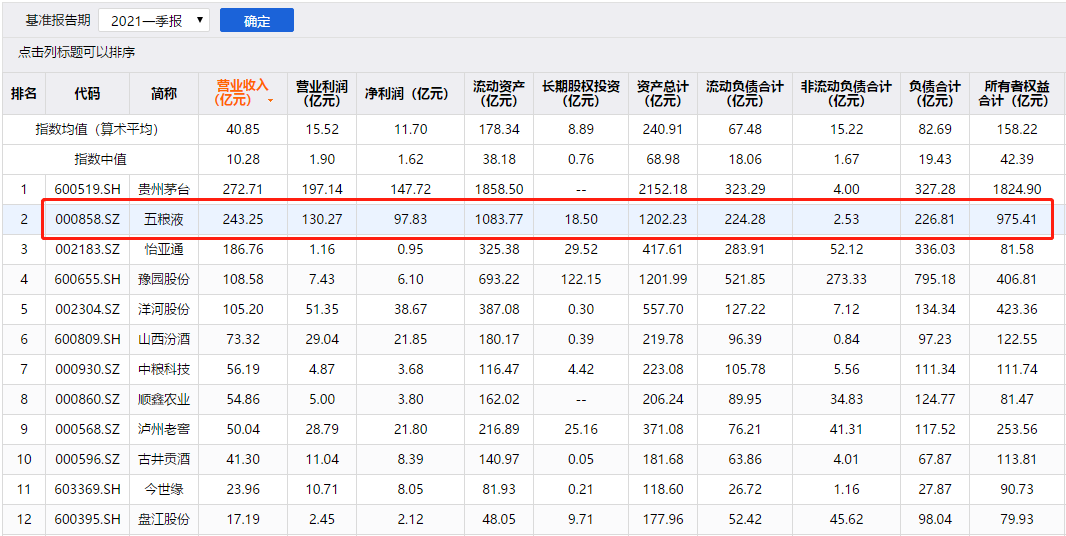Click the 豫园股份 name cell
The height and width of the screenshot is (536, 1066).
(164, 279)
